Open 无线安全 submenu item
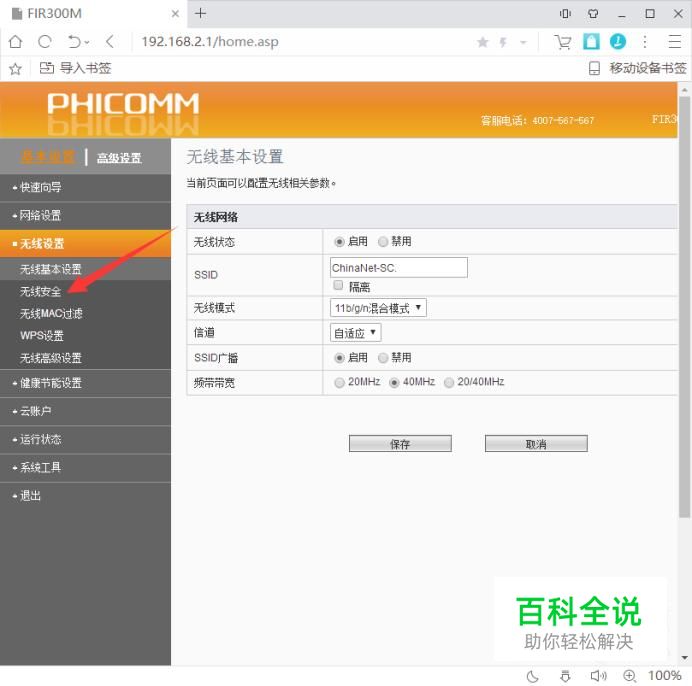Screen dimensions: 692x686 [x=41, y=291]
